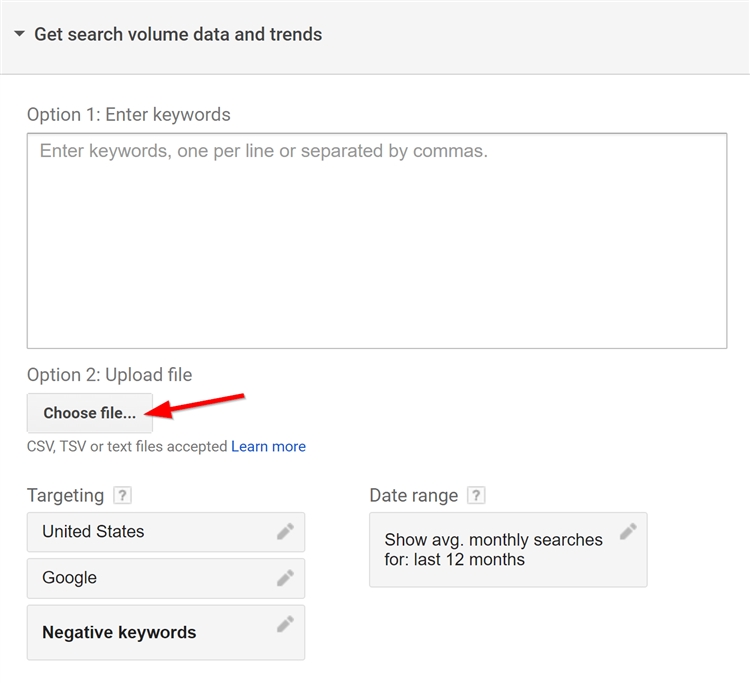
Task: Edit Negative keywords via pencil icon
Action: point(285,624)
